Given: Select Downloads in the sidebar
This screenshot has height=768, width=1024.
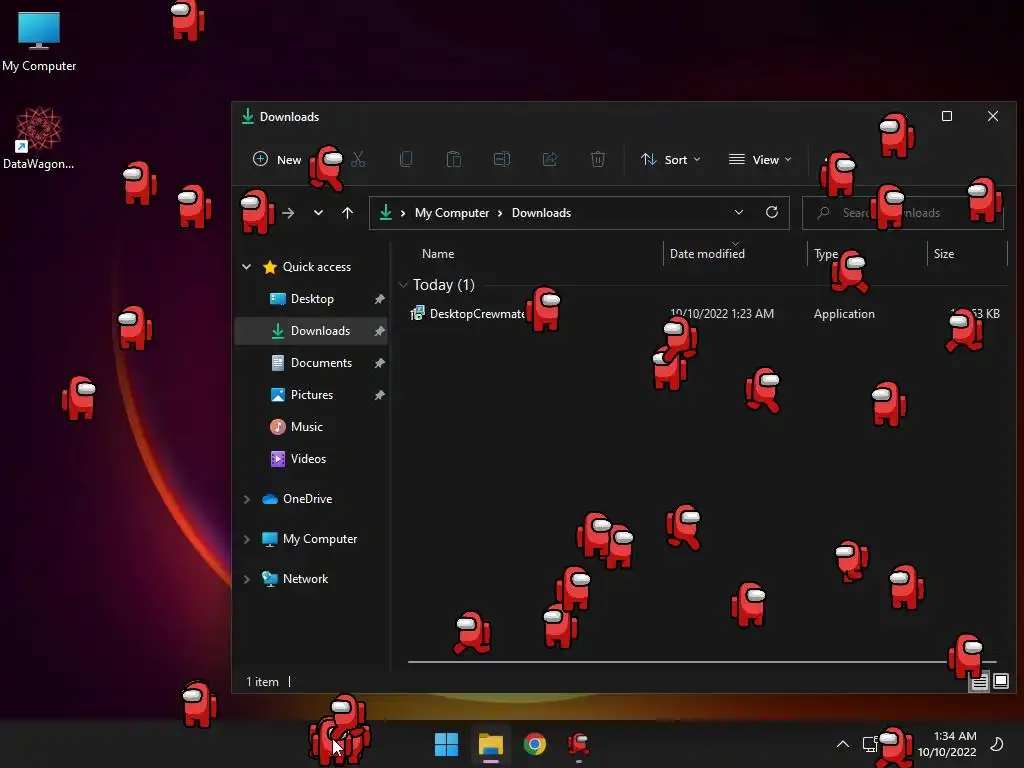Looking at the screenshot, I should click(311, 330).
